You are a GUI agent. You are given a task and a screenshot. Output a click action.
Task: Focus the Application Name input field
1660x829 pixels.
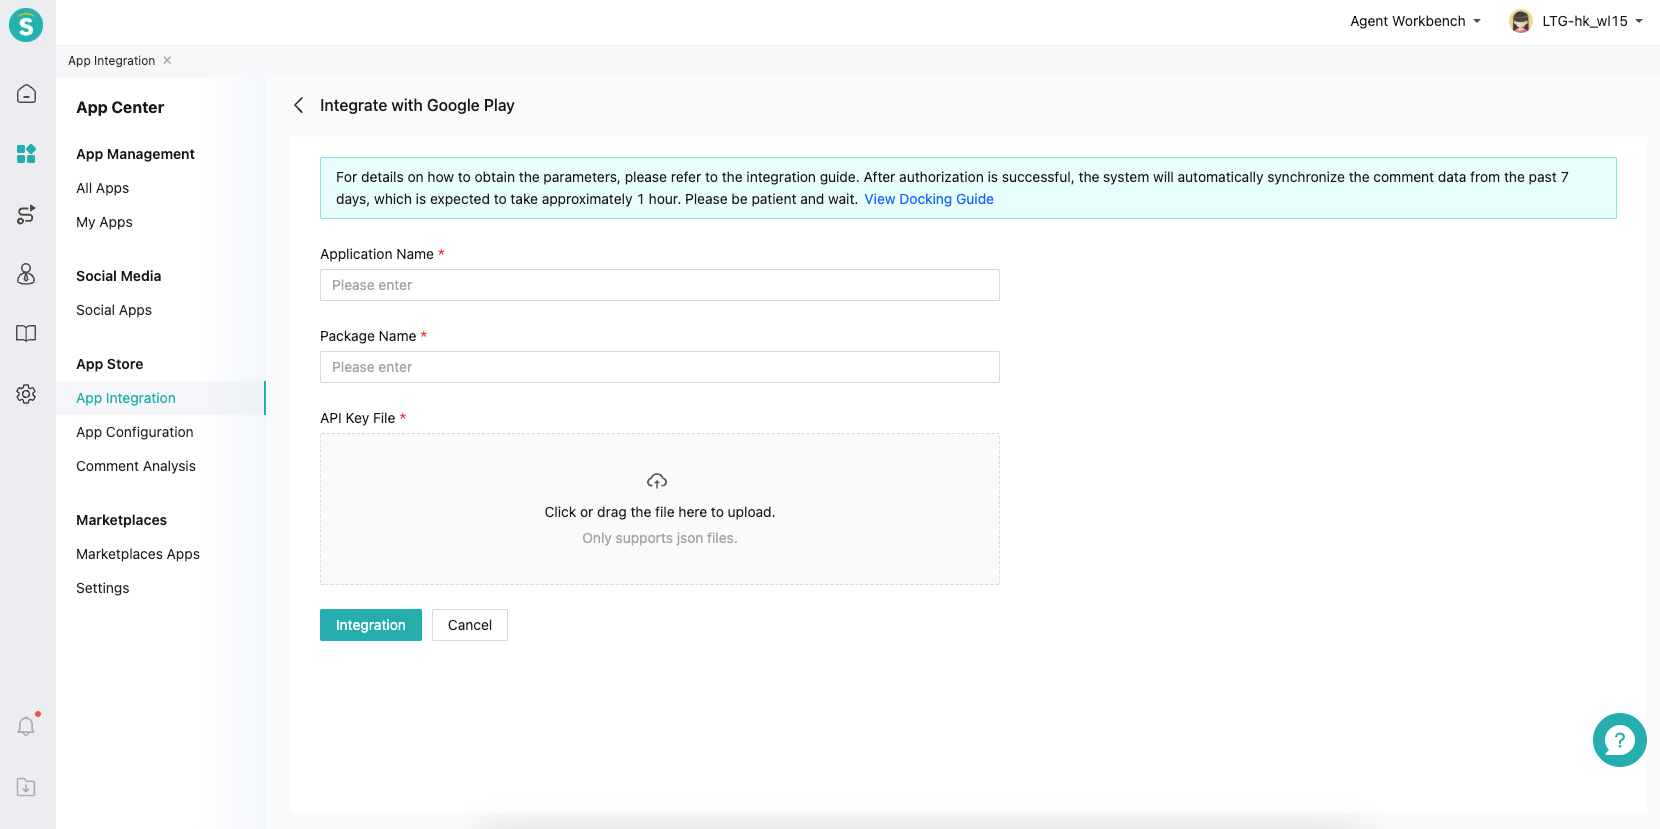click(x=660, y=285)
